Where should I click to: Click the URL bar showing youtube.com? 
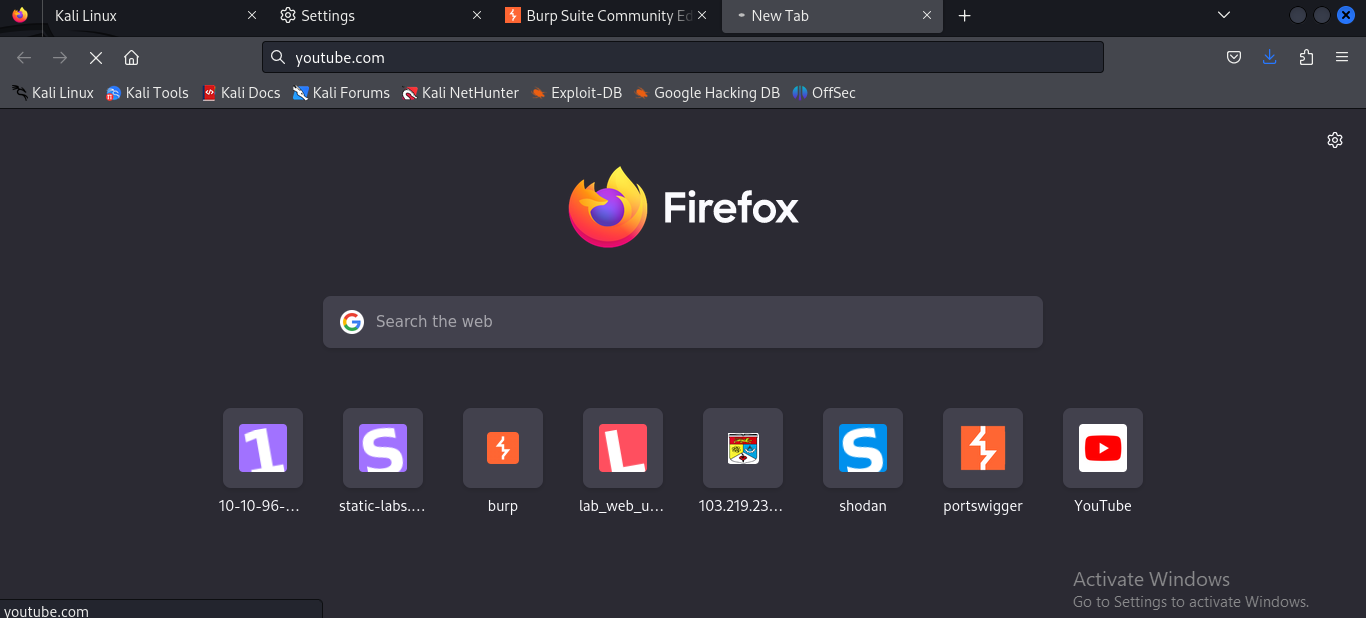pos(683,58)
